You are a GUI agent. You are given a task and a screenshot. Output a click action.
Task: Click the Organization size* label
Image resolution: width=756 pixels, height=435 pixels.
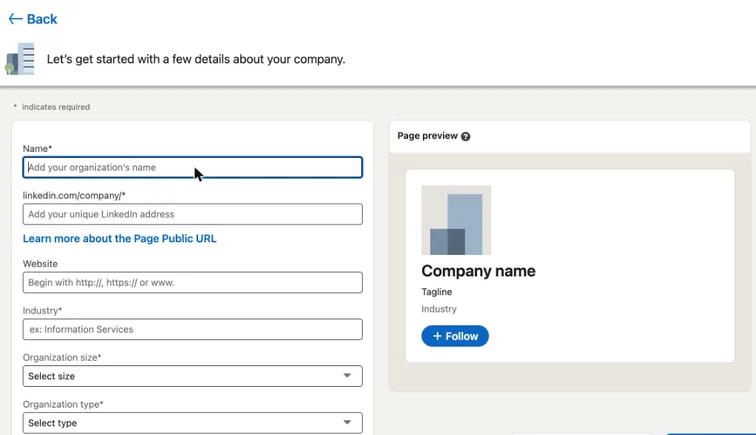click(x=62, y=357)
